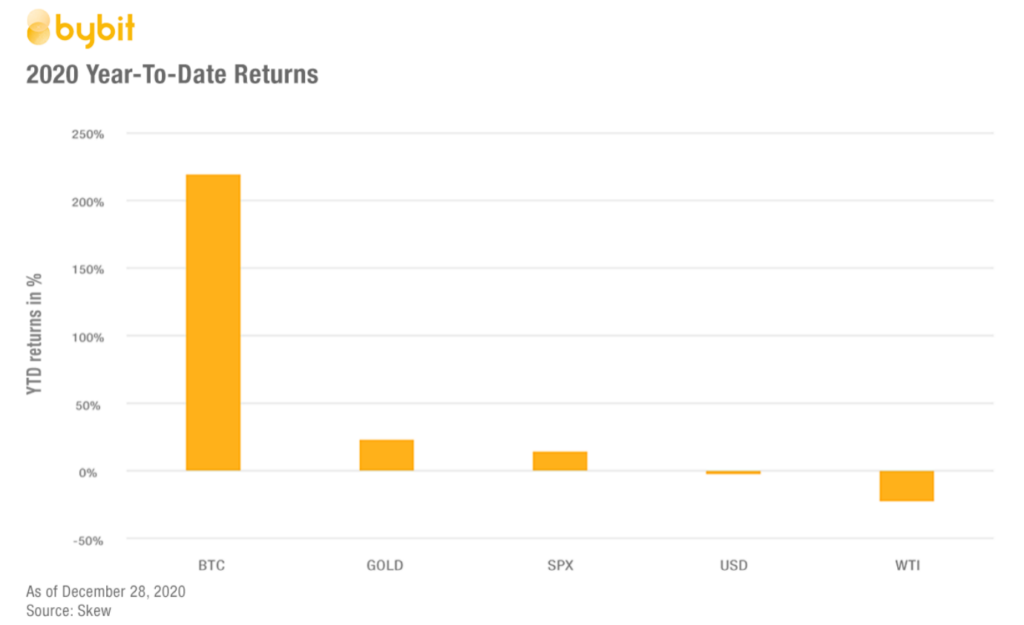Click the Source: Skew footnote

69,611
